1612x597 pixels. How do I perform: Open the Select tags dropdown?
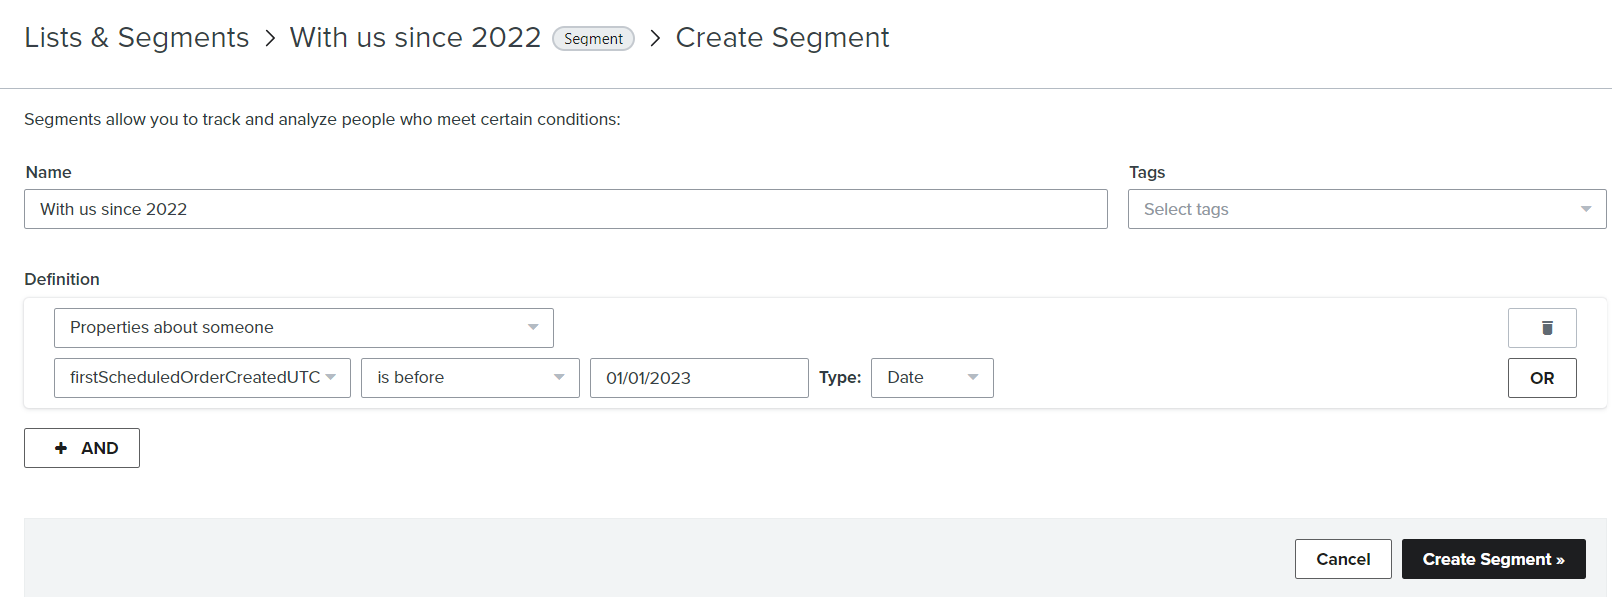1367,209
